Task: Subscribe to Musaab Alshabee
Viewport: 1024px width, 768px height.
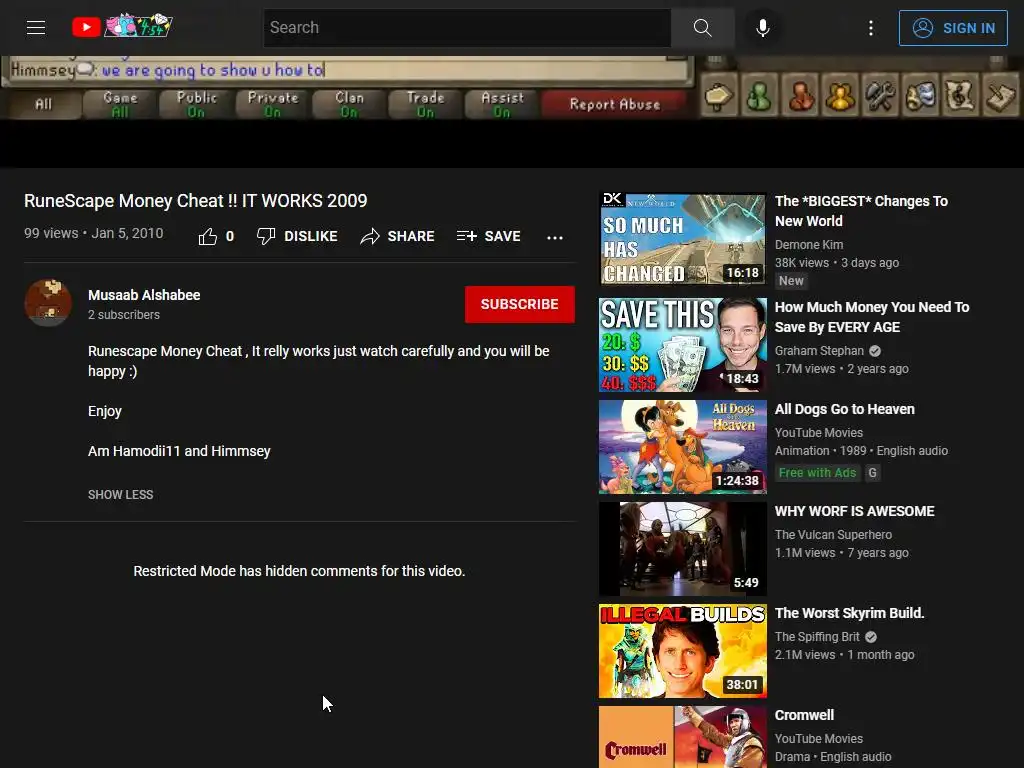Action: [x=520, y=304]
